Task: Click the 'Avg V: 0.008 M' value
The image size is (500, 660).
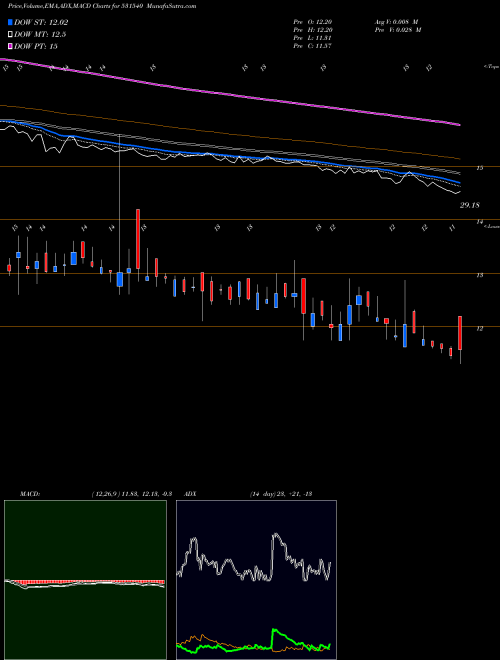Action: coord(396,22)
